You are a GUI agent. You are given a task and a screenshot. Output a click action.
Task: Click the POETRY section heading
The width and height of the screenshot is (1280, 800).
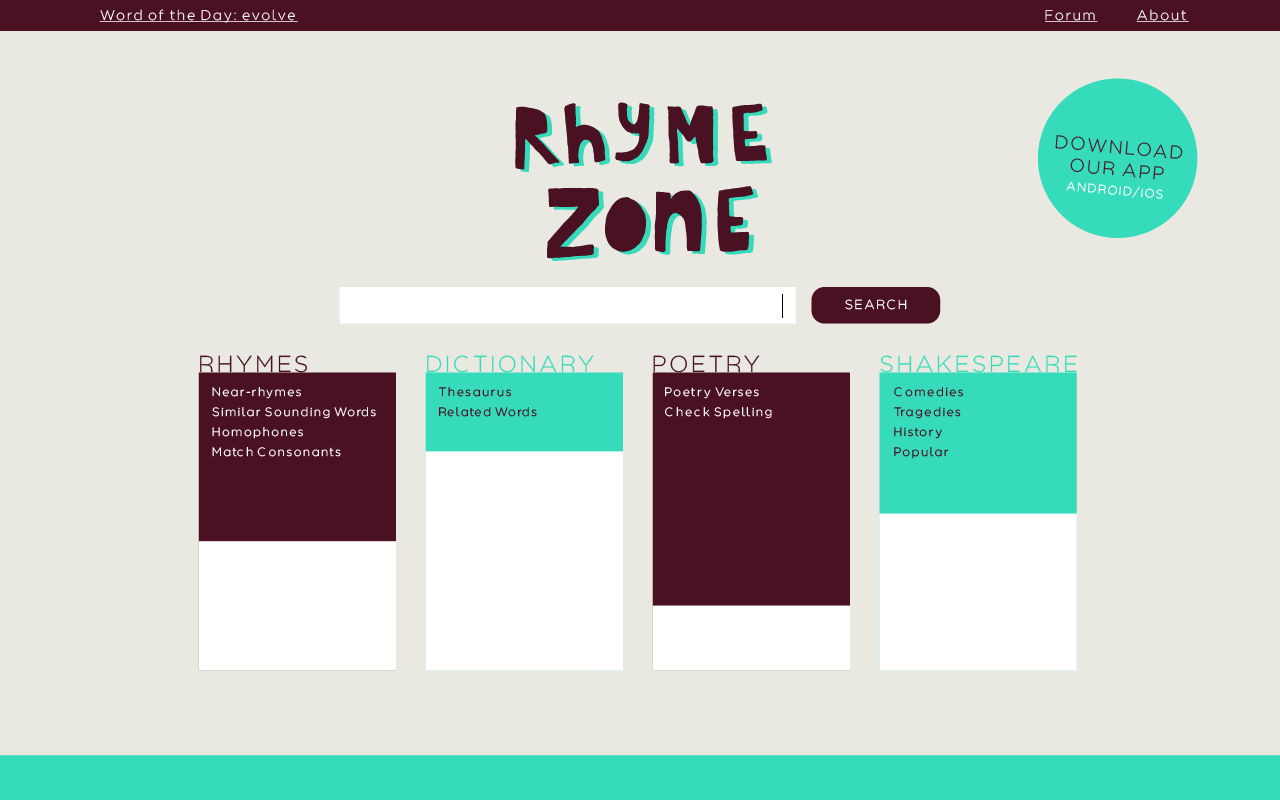pyautogui.click(x=706, y=364)
